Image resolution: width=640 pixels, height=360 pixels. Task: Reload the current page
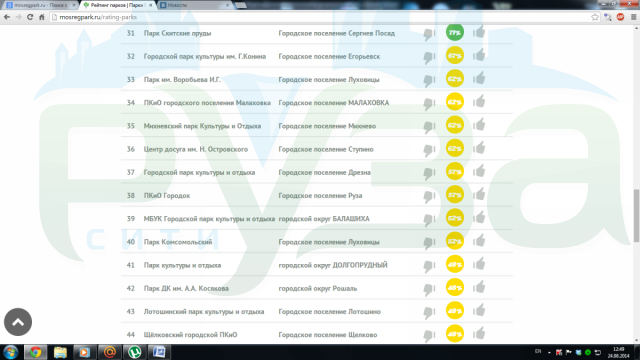pyautogui.click(x=30, y=17)
